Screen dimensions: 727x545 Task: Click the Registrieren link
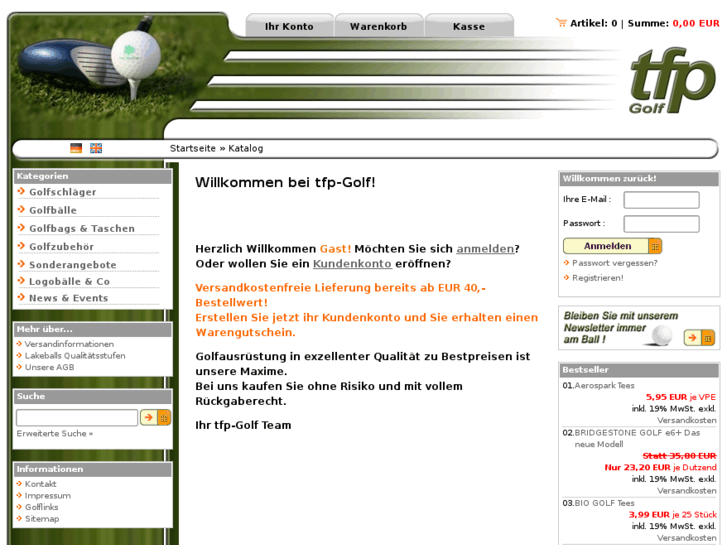pos(598,278)
